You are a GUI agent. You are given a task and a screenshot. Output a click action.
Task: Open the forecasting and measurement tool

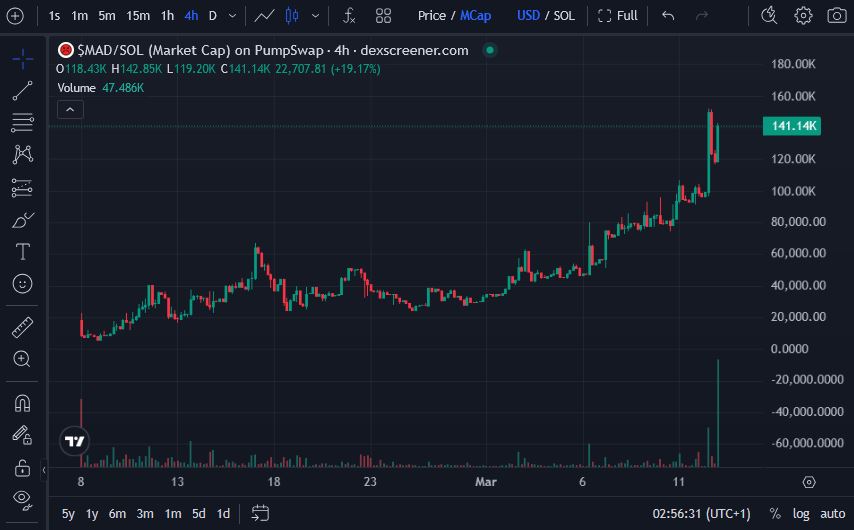point(22,188)
